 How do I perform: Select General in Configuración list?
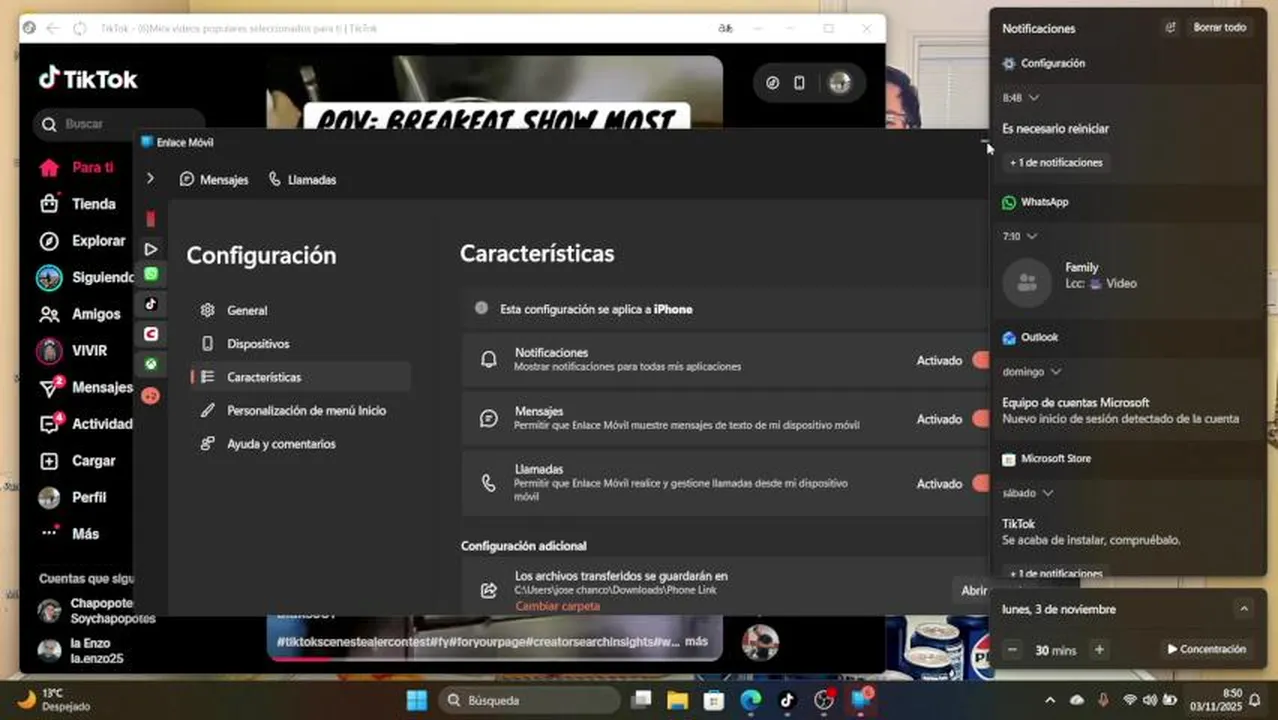pyautogui.click(x=300, y=310)
